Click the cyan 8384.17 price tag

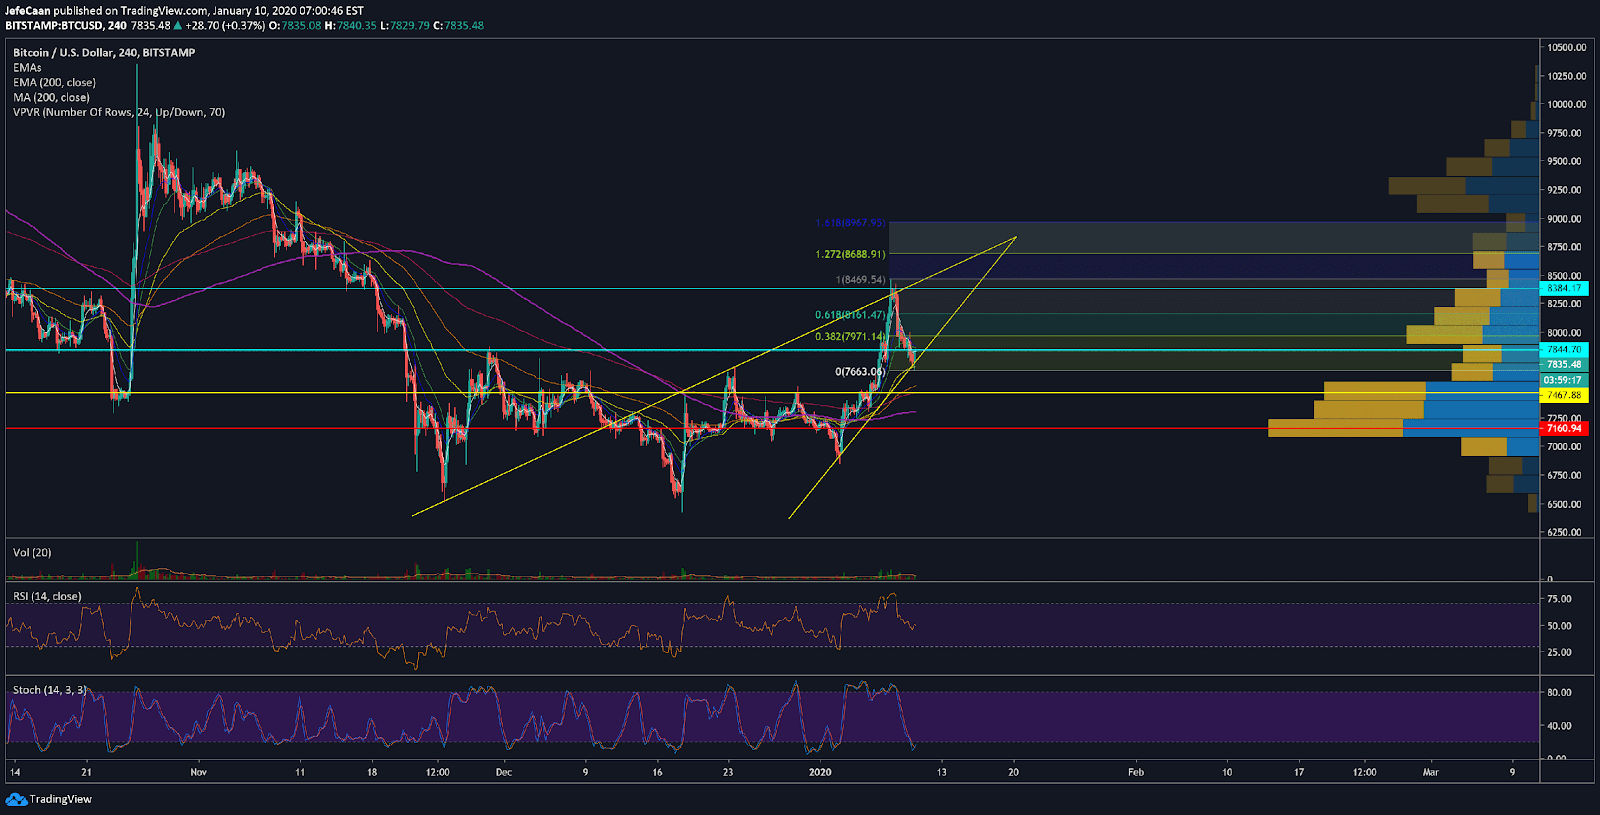coord(1564,288)
